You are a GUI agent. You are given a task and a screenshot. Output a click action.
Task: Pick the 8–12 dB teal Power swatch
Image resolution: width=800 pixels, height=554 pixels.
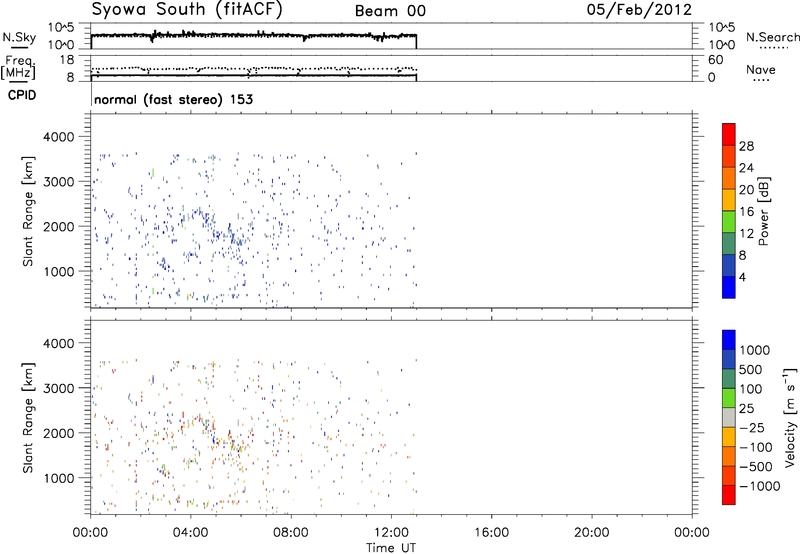click(x=729, y=244)
